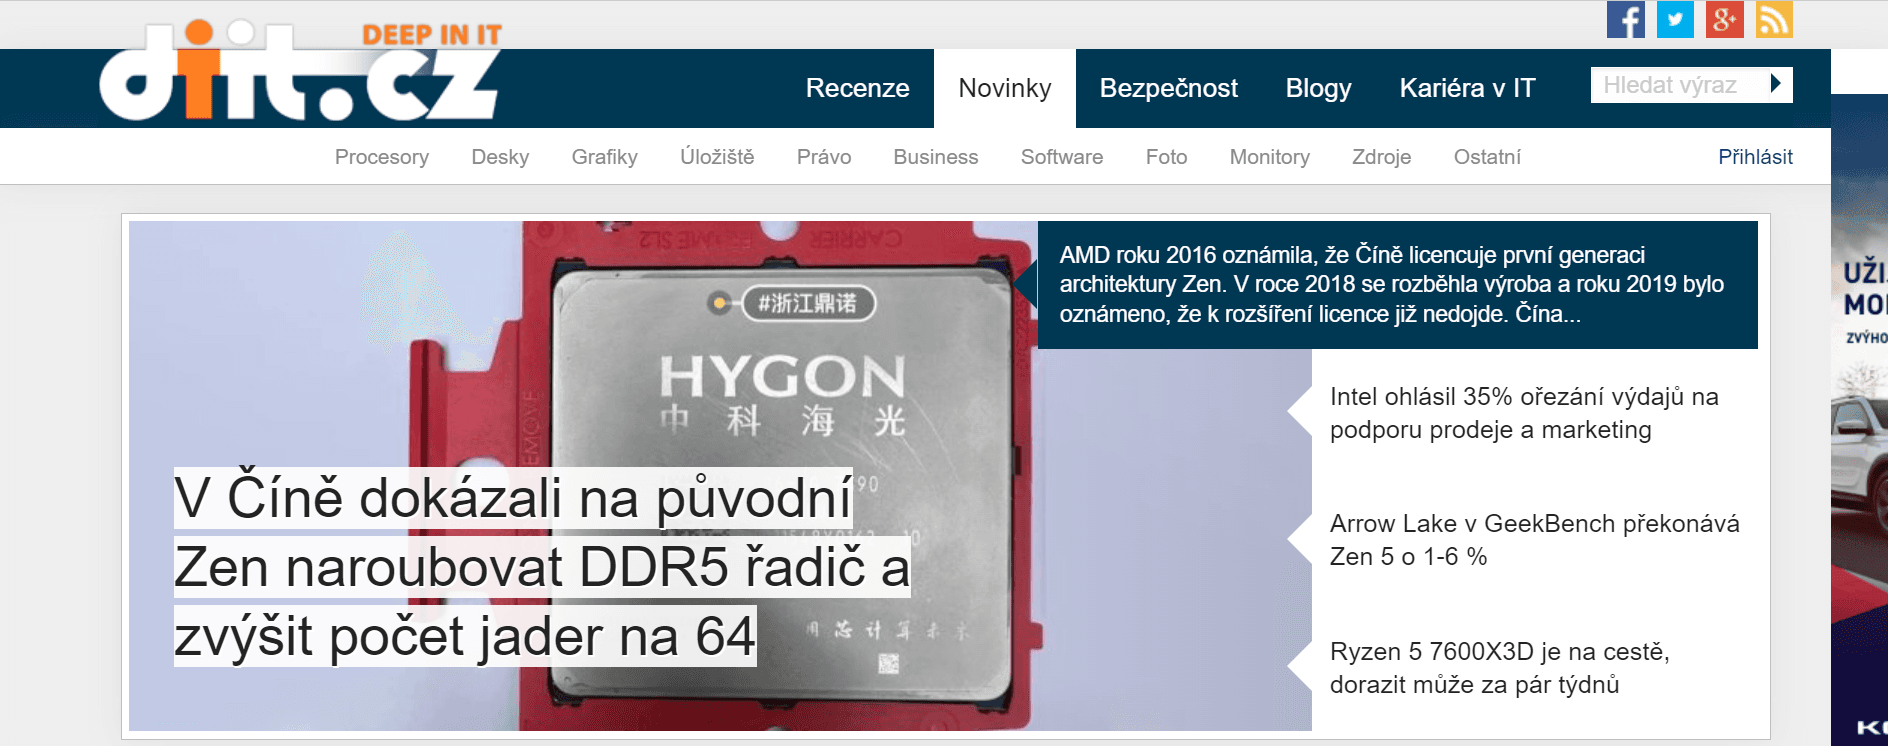
Task: Open the Facebook social icon
Action: click(1626, 19)
